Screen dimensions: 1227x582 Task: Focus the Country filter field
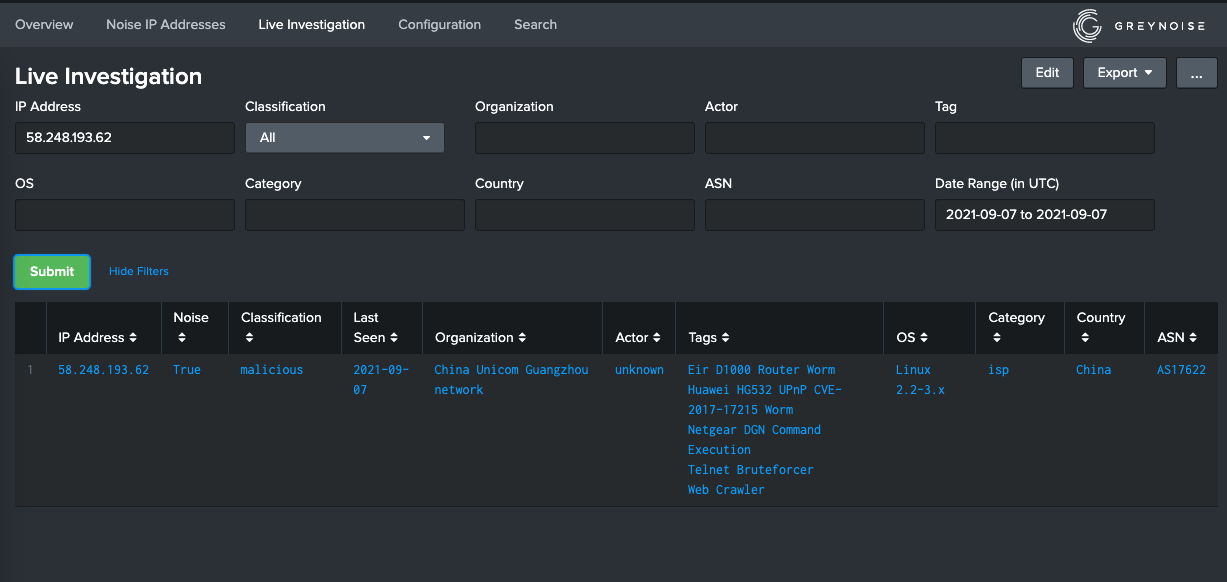(x=585, y=215)
